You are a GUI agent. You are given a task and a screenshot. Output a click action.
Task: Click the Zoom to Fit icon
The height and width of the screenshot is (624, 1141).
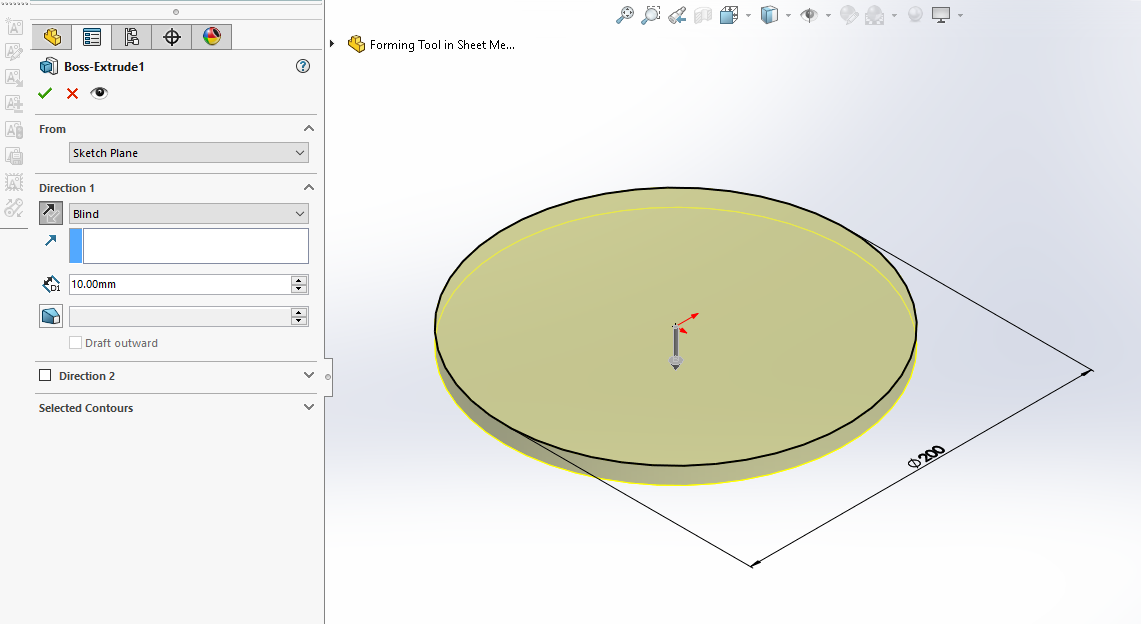[625, 15]
